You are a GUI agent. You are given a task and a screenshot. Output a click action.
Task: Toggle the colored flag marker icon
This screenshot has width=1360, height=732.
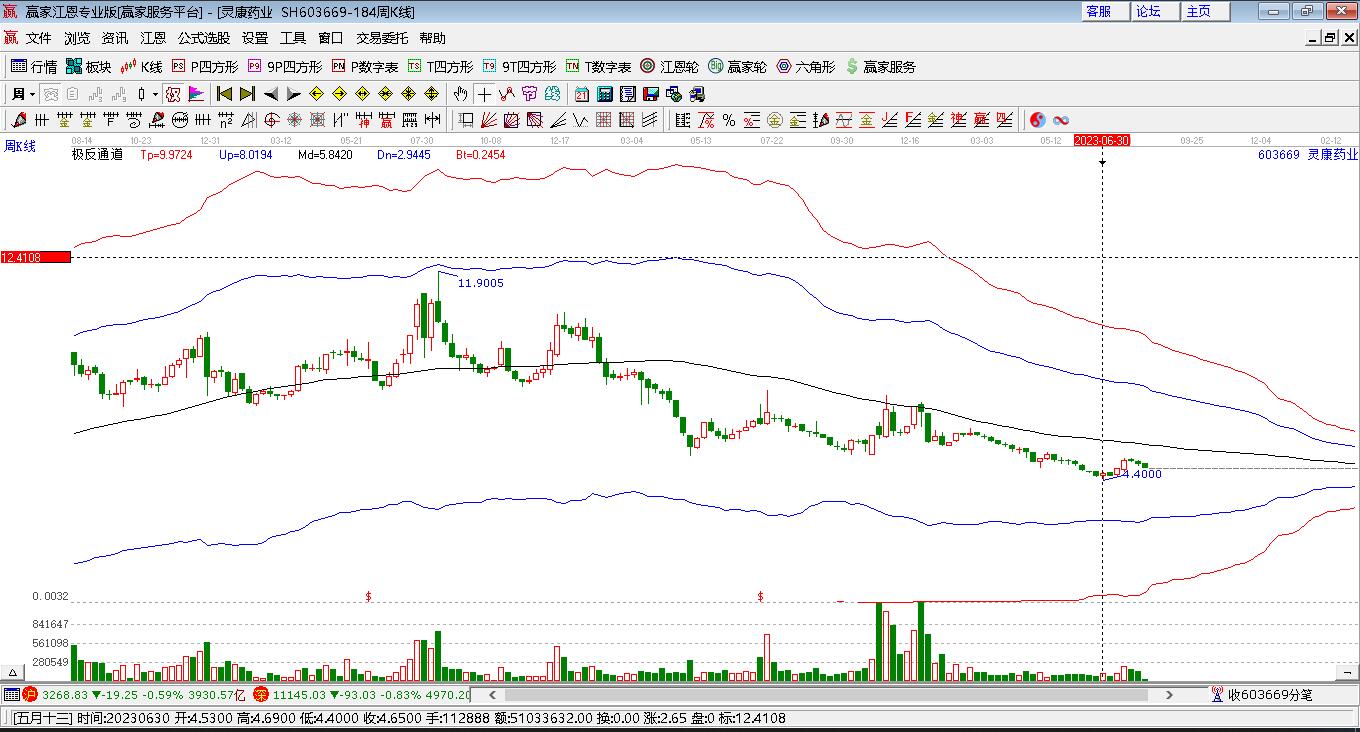pos(196,94)
